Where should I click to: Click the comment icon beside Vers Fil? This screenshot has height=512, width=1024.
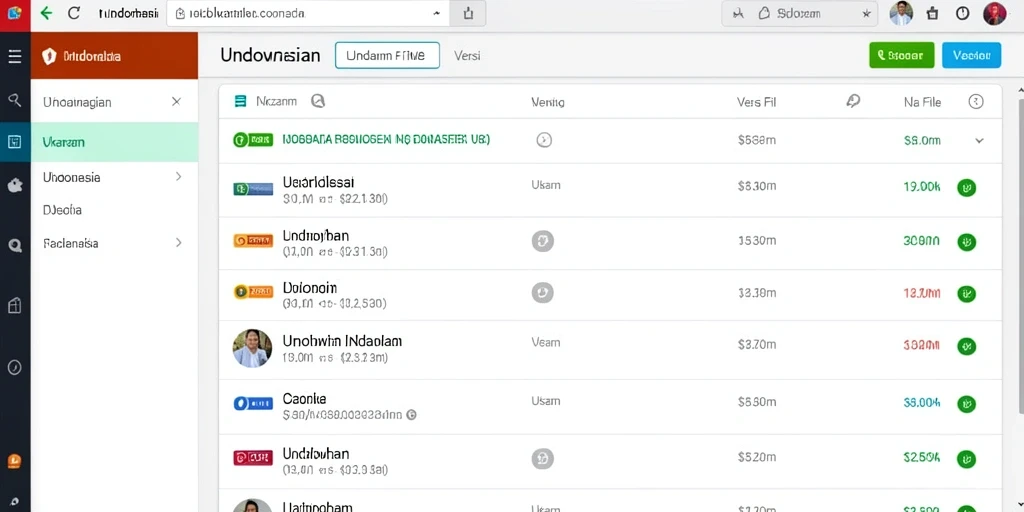click(x=853, y=101)
